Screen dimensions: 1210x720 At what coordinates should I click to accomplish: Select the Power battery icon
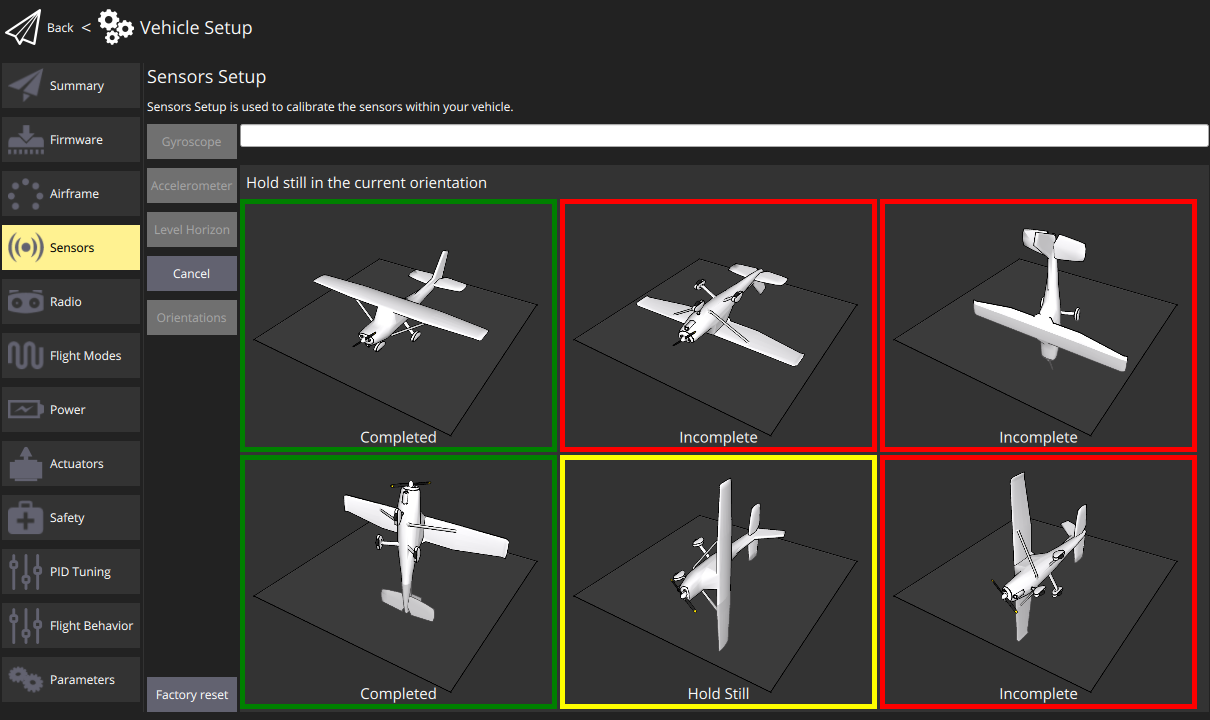[x=25, y=410]
